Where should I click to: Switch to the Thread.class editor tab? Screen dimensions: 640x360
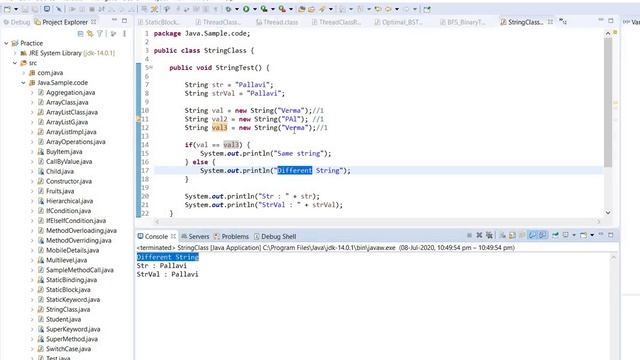point(278,22)
